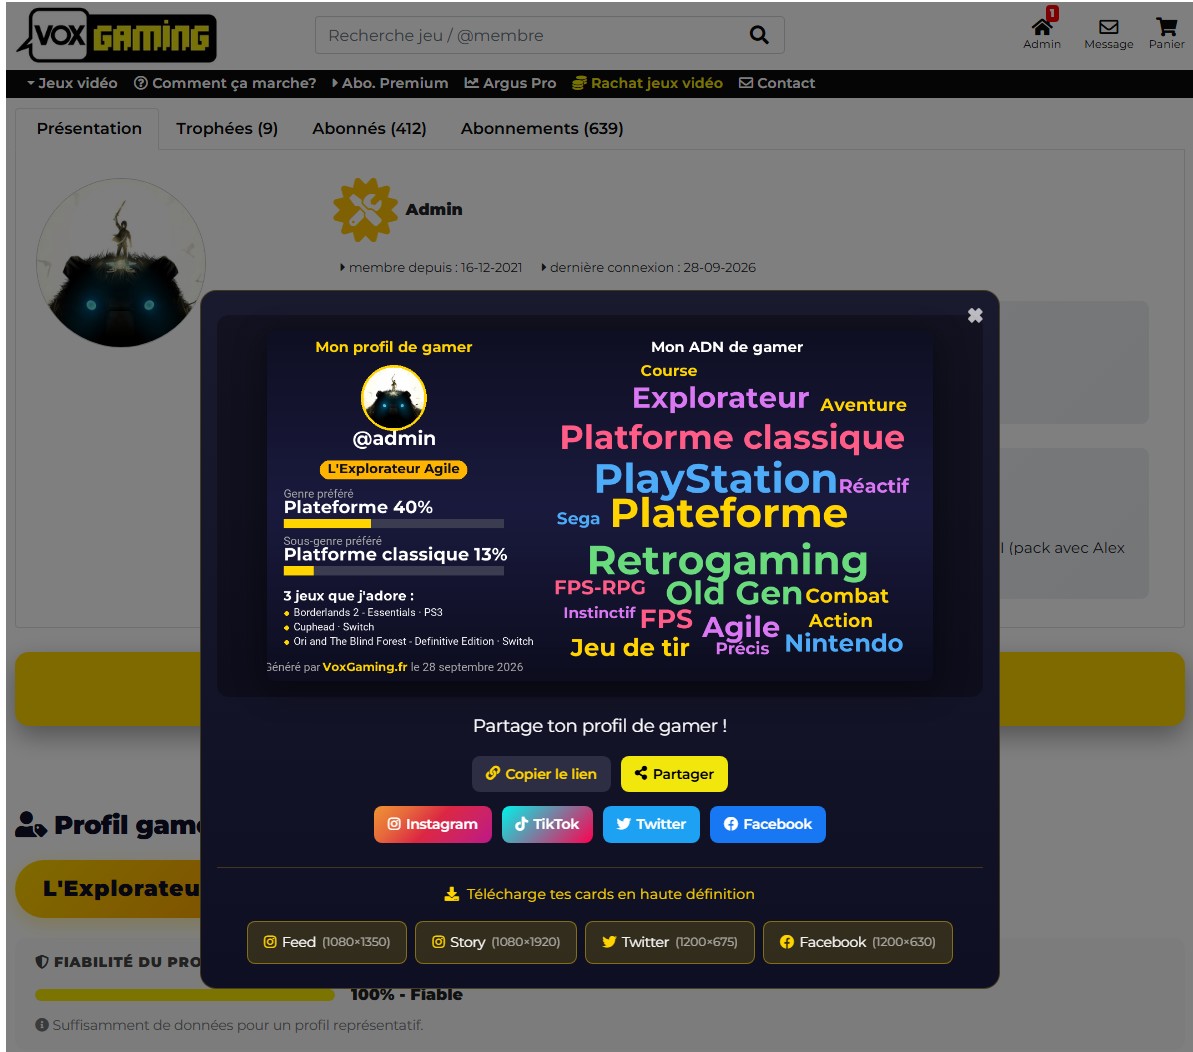Viewport: 1193px width, 1052px height.
Task: Click the Plateforme 40% progress bar
Action: click(x=393, y=523)
